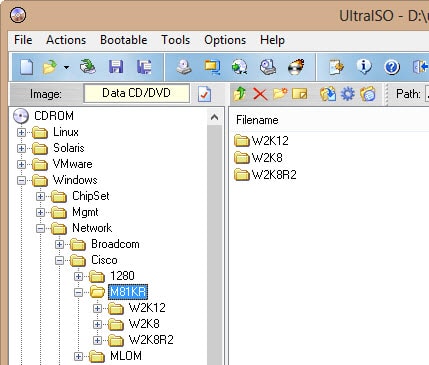Open the Actions menu

coord(66,40)
